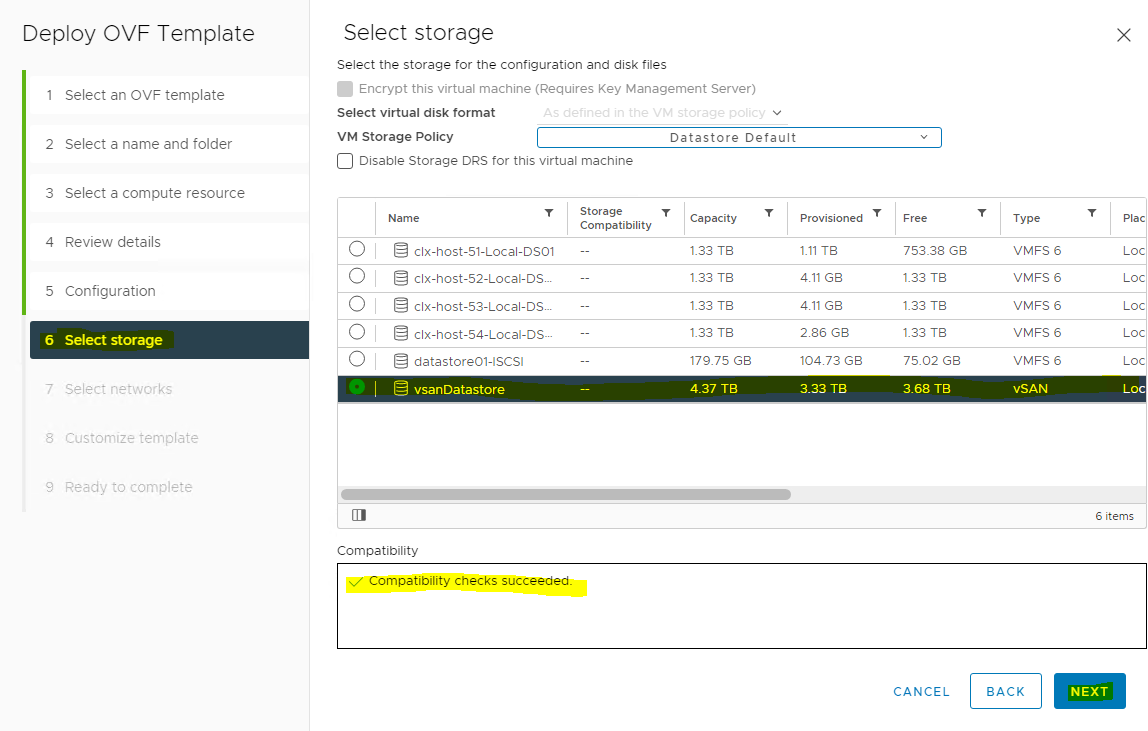This screenshot has width=1148, height=731.
Task: Click the 2.86 GB provisioned cell
Action: [824, 333]
